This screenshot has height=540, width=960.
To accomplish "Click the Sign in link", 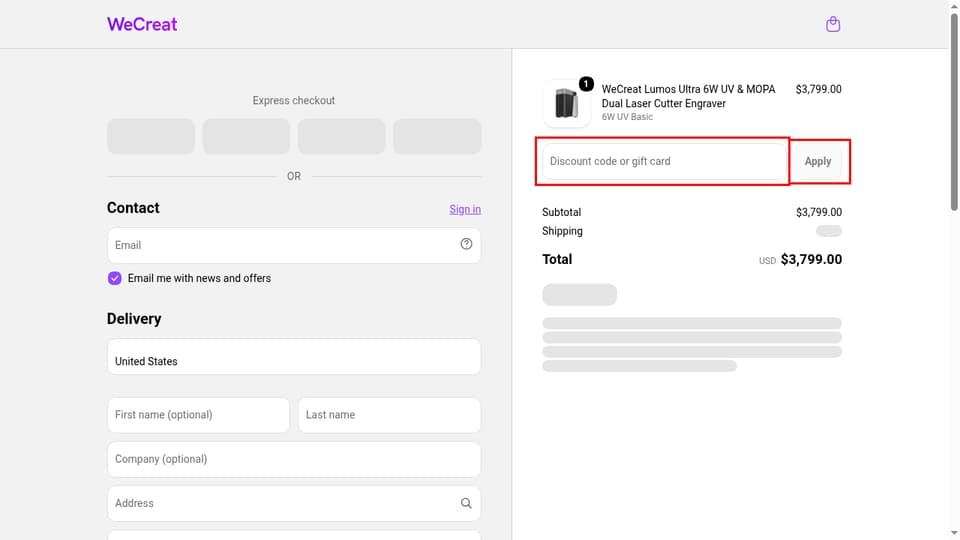I will point(465,209).
